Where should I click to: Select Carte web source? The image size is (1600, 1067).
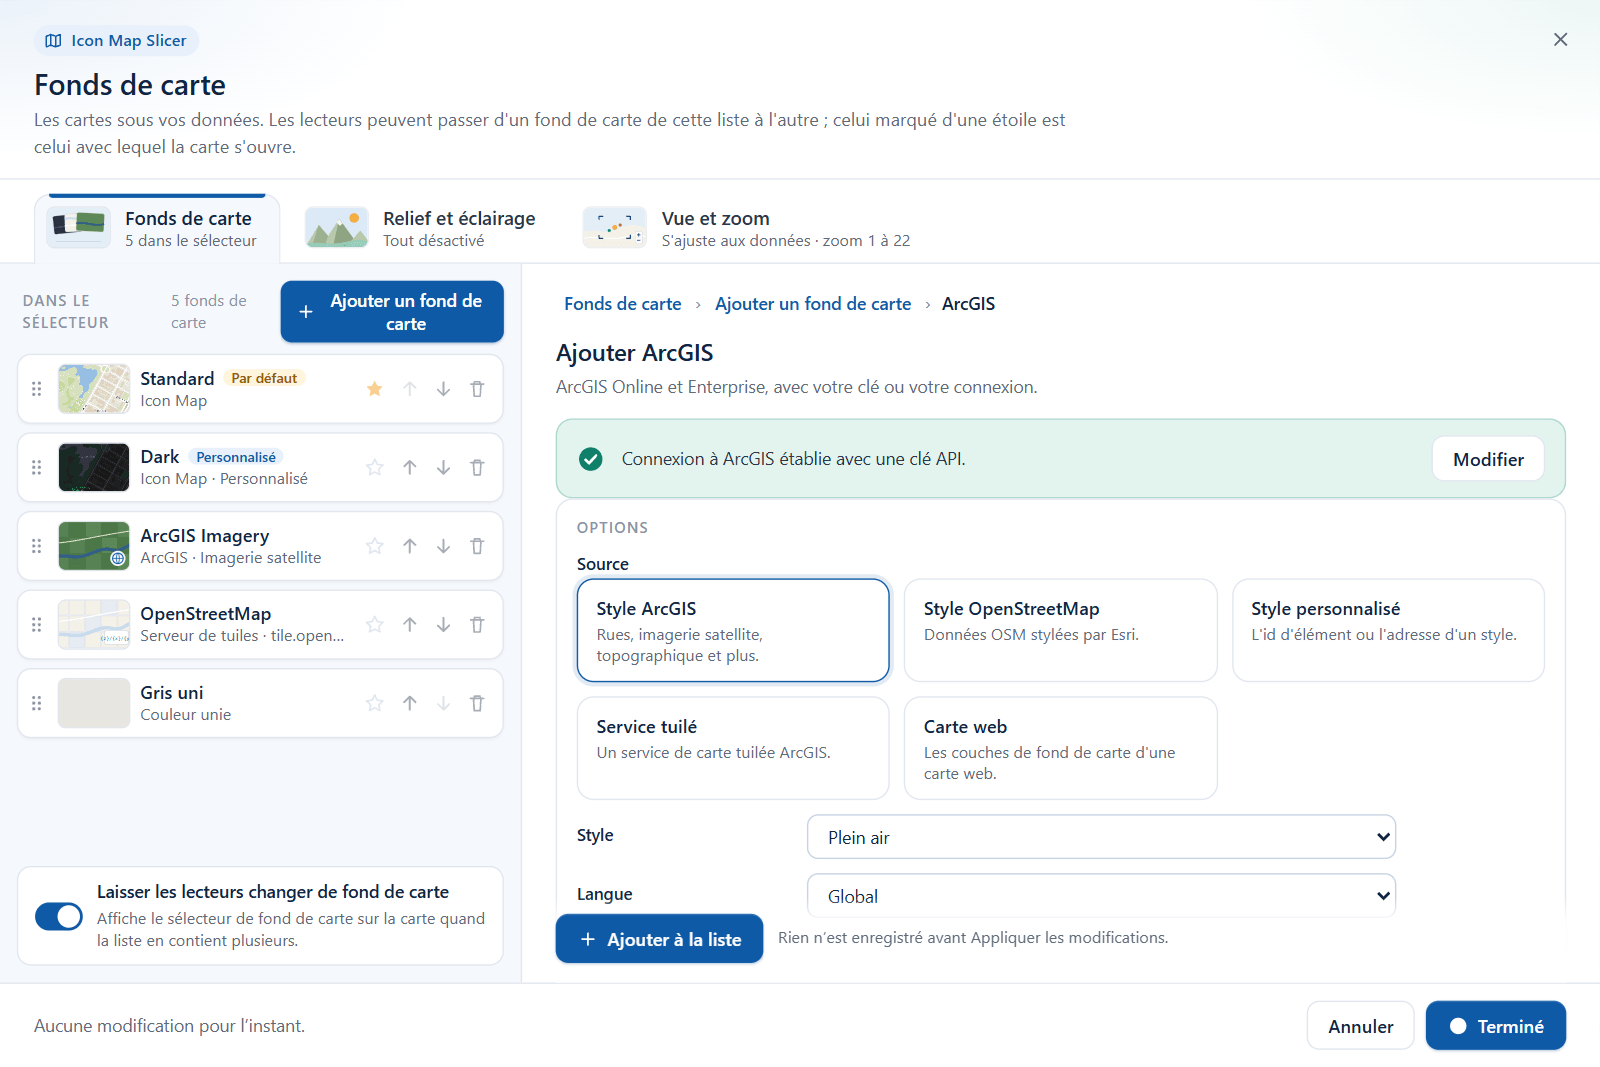click(1060, 748)
